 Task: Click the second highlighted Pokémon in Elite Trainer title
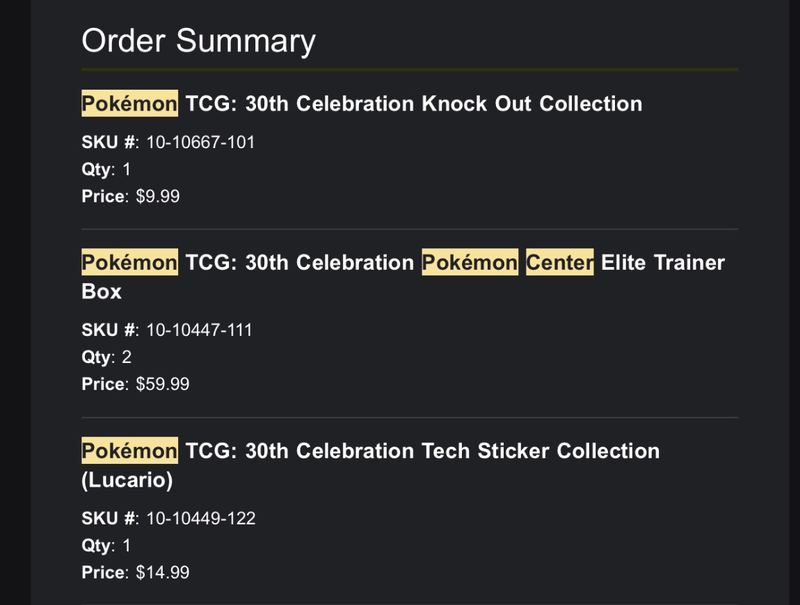[x=470, y=262]
